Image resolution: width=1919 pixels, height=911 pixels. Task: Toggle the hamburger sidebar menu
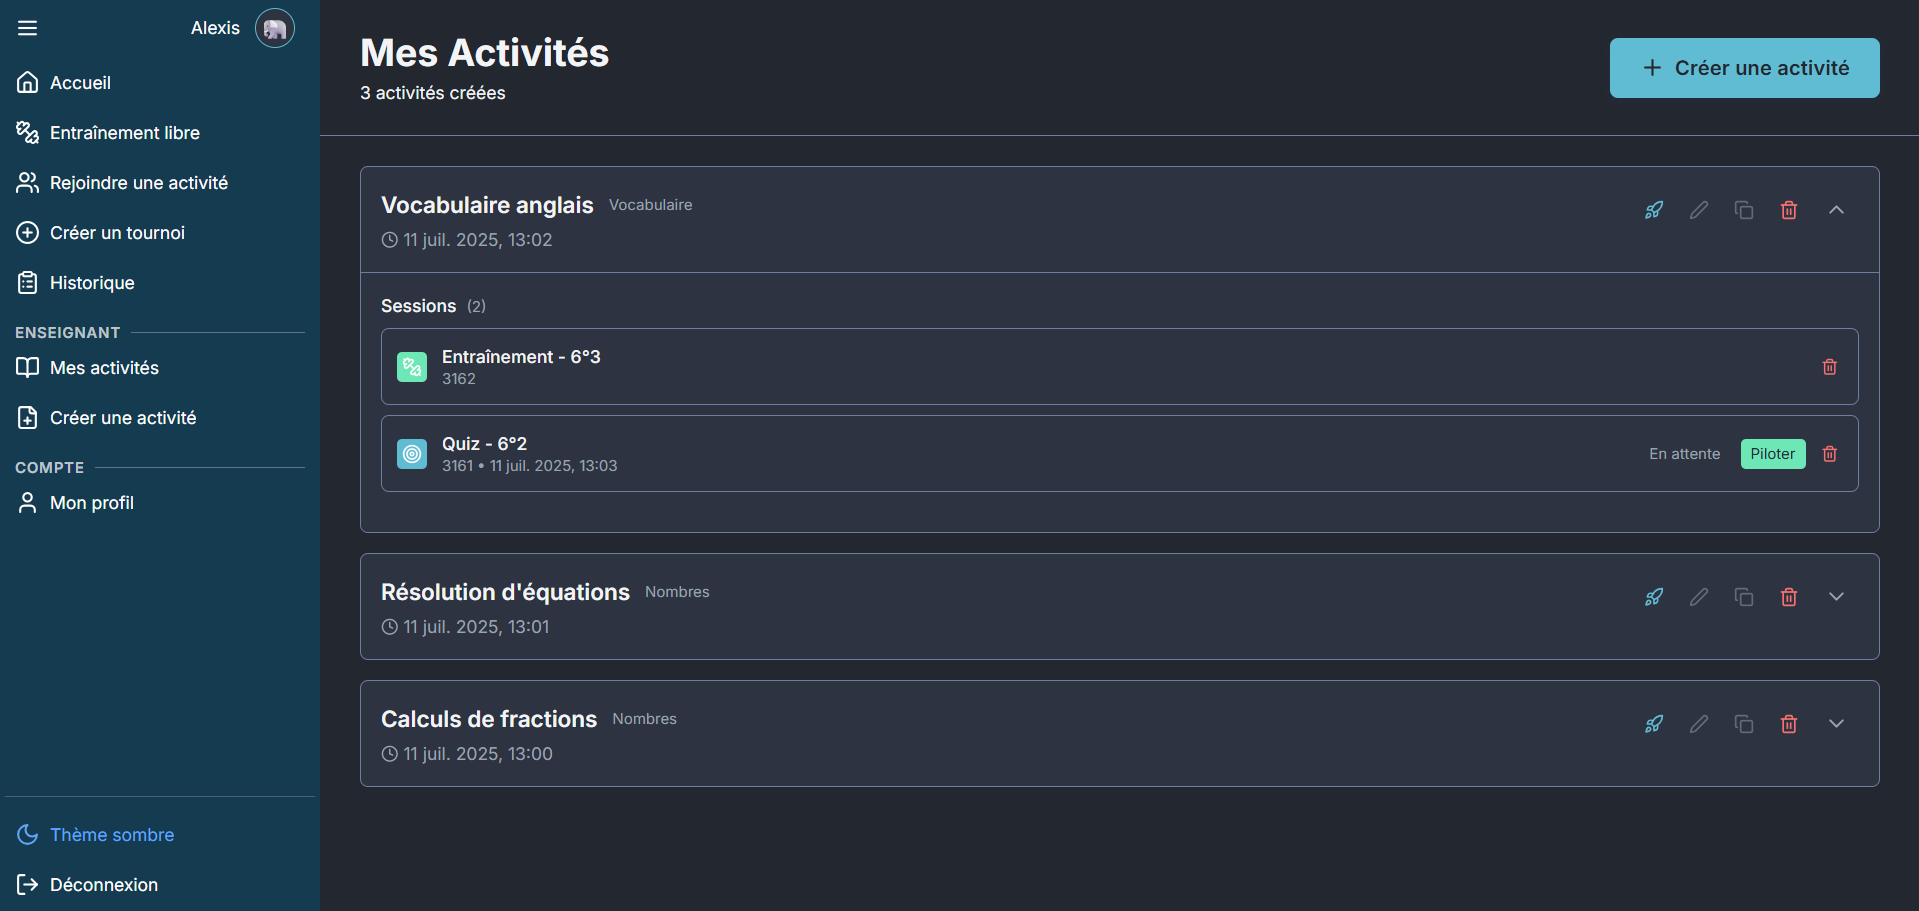28,28
